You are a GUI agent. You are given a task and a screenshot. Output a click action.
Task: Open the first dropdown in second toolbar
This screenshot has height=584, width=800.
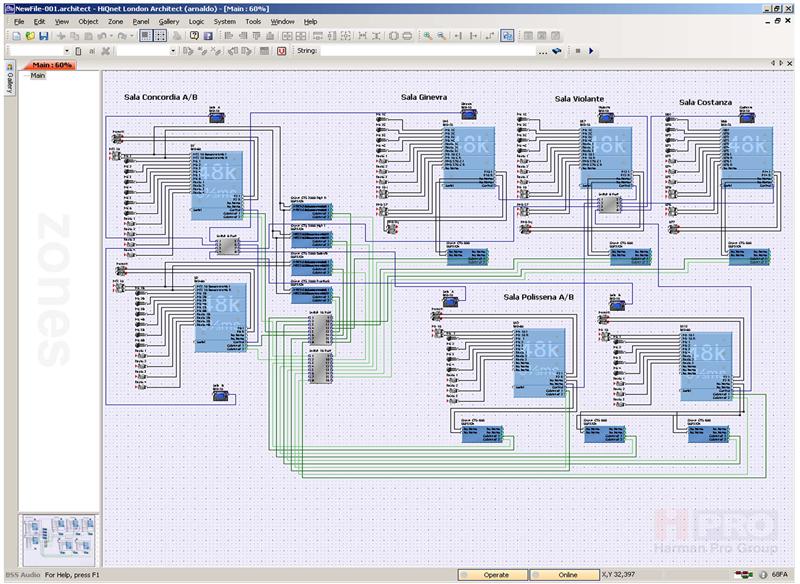[x=67, y=51]
